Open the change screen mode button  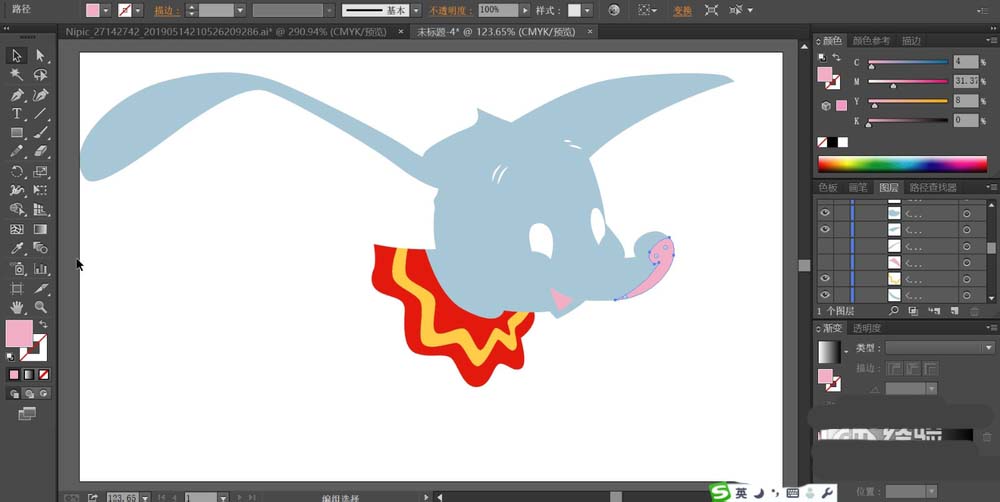(x=27, y=414)
